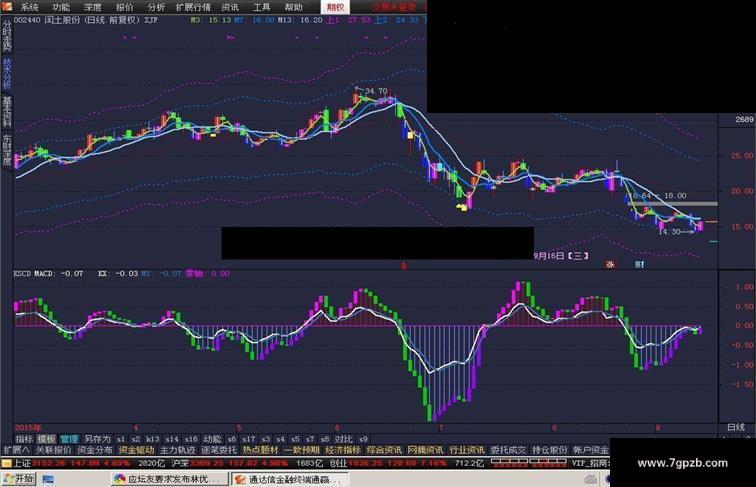Select the s3 template
The height and width of the screenshot is (487, 756).
[x=266, y=439]
